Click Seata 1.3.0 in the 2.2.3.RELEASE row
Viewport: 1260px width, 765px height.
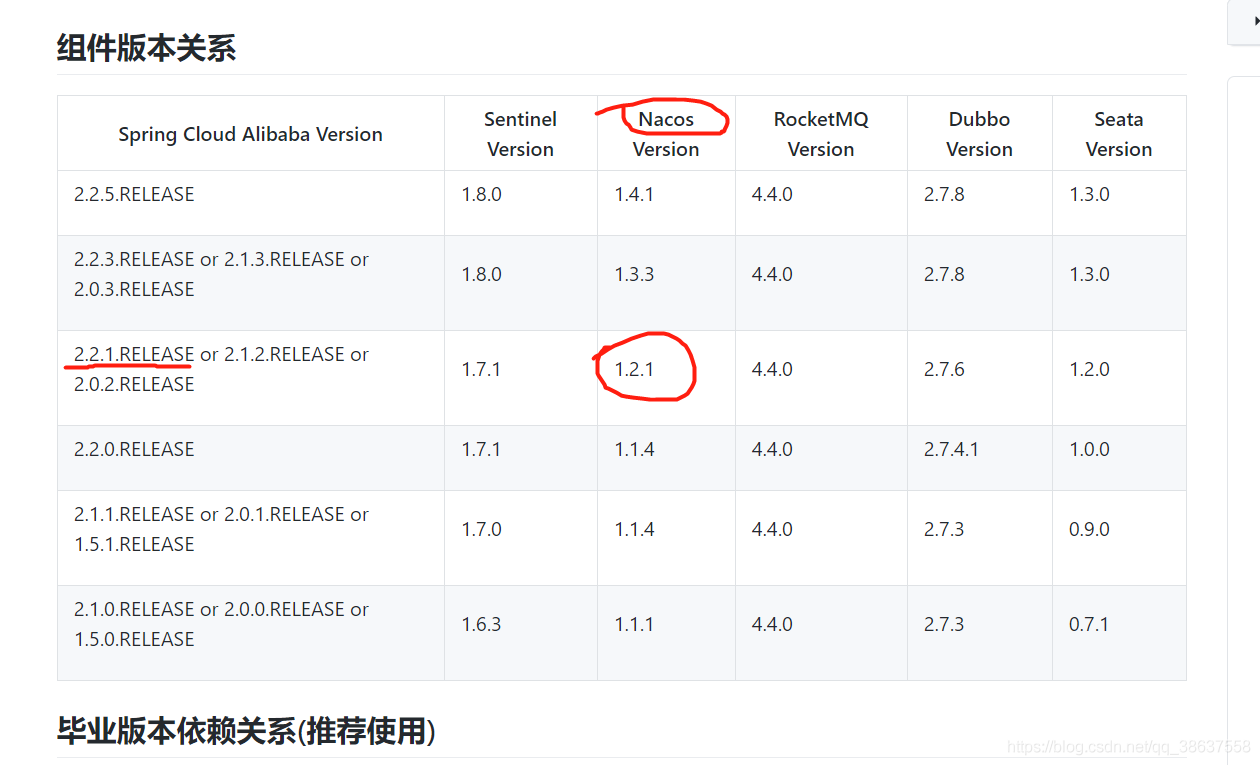coord(1119,283)
